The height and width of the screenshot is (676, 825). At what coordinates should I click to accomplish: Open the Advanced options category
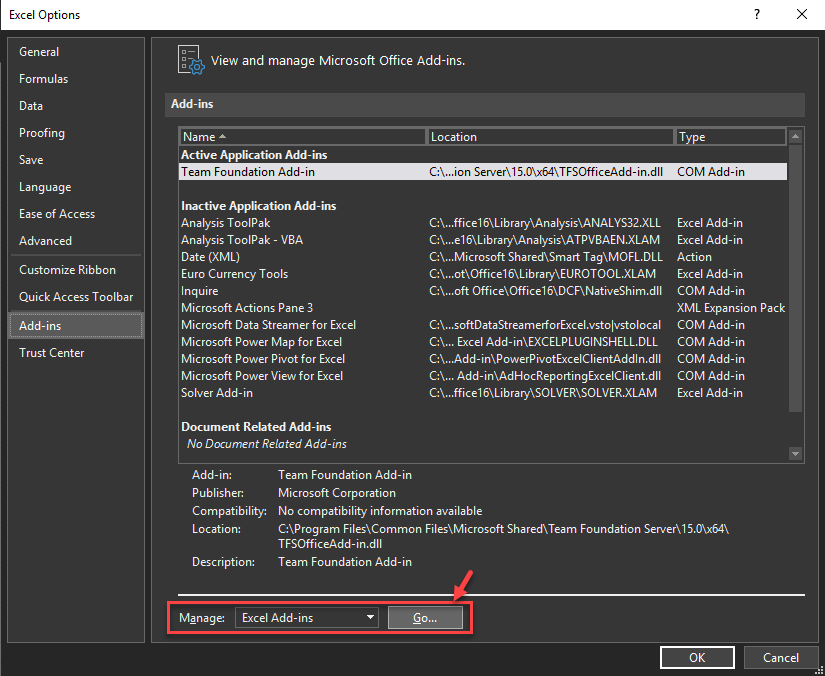tap(76, 241)
